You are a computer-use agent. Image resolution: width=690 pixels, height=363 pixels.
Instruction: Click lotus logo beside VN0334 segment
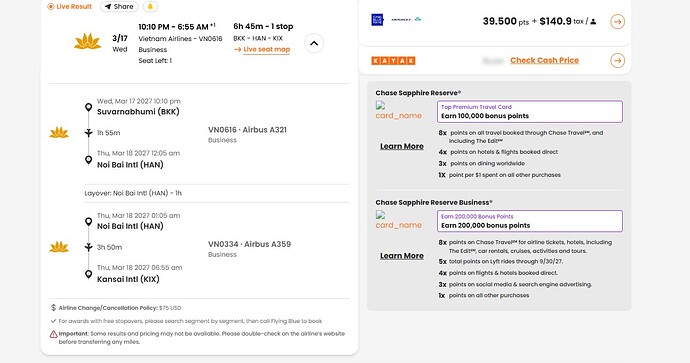pyautogui.click(x=59, y=247)
